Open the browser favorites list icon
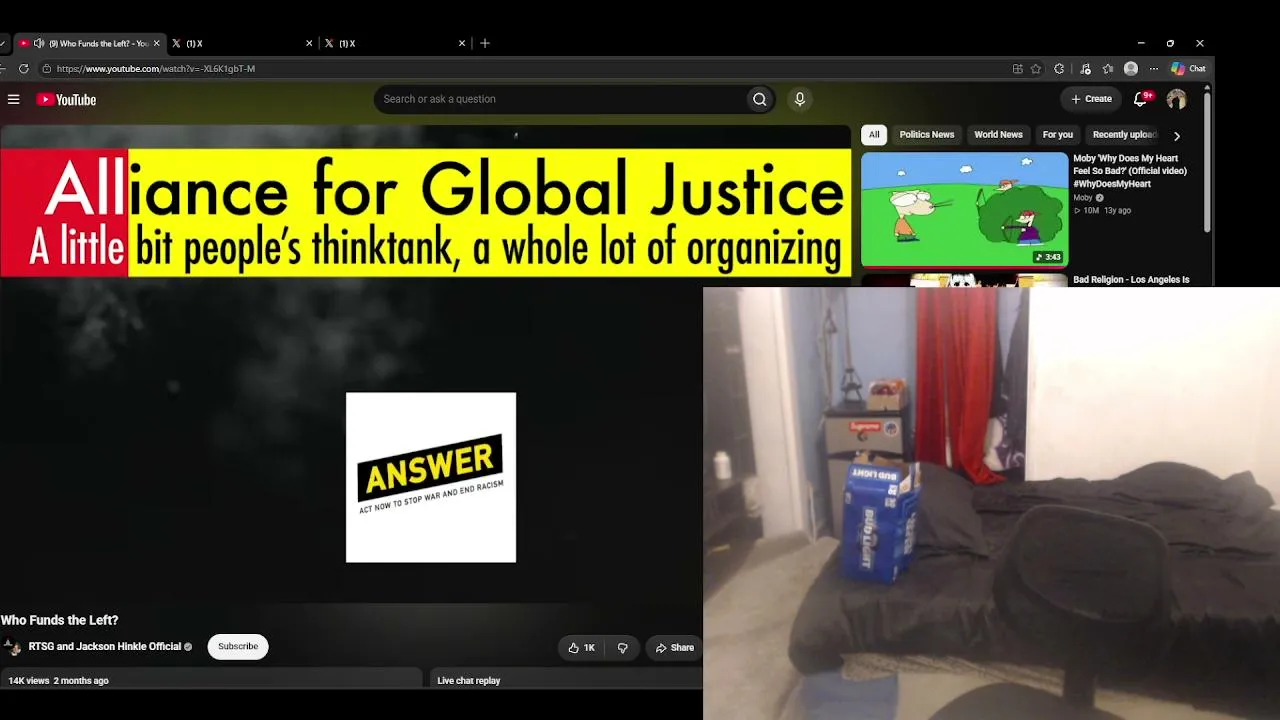The image size is (1280, 720). click(1108, 69)
